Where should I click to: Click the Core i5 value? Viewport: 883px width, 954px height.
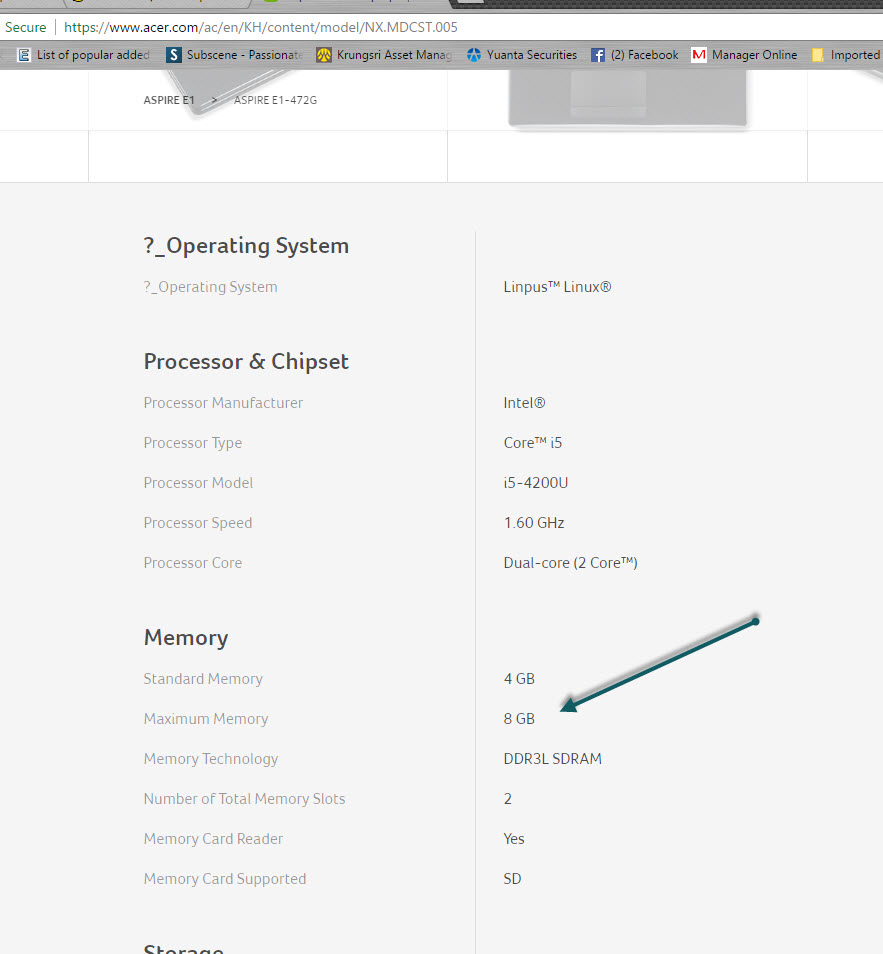tap(532, 443)
